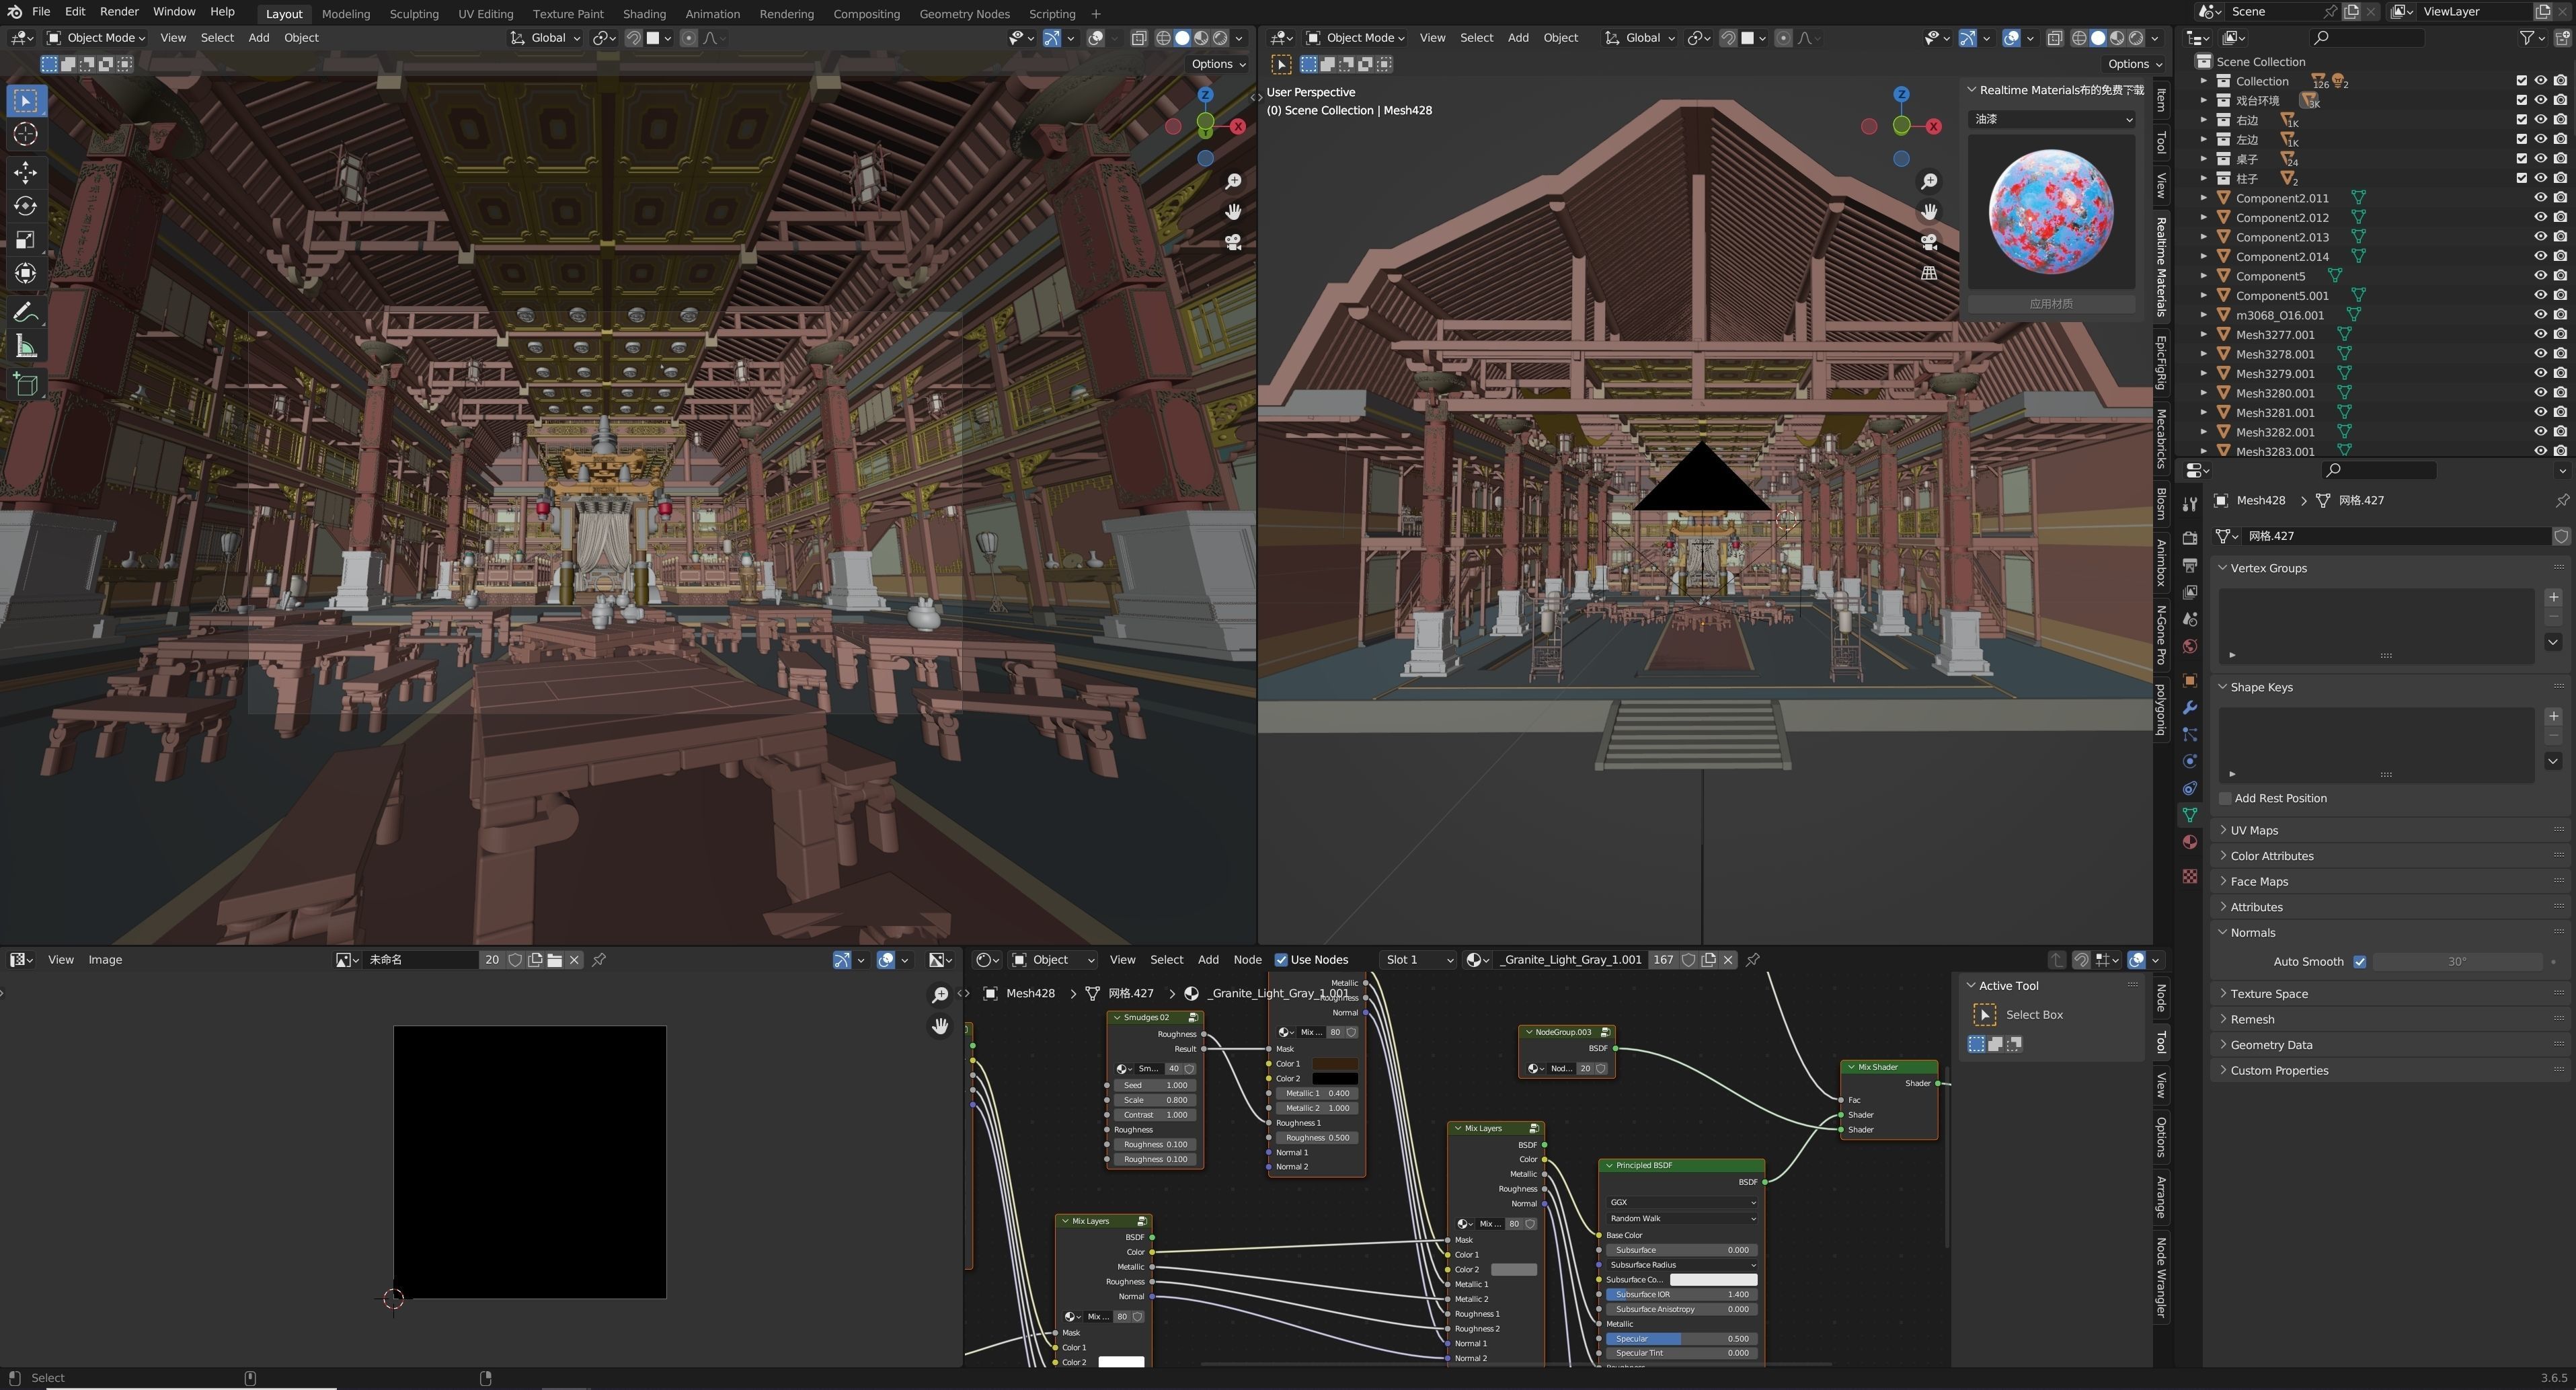Open Global orientation dropdown in right viewport
Image resolution: width=2576 pixels, height=1390 pixels.
pos(1641,38)
